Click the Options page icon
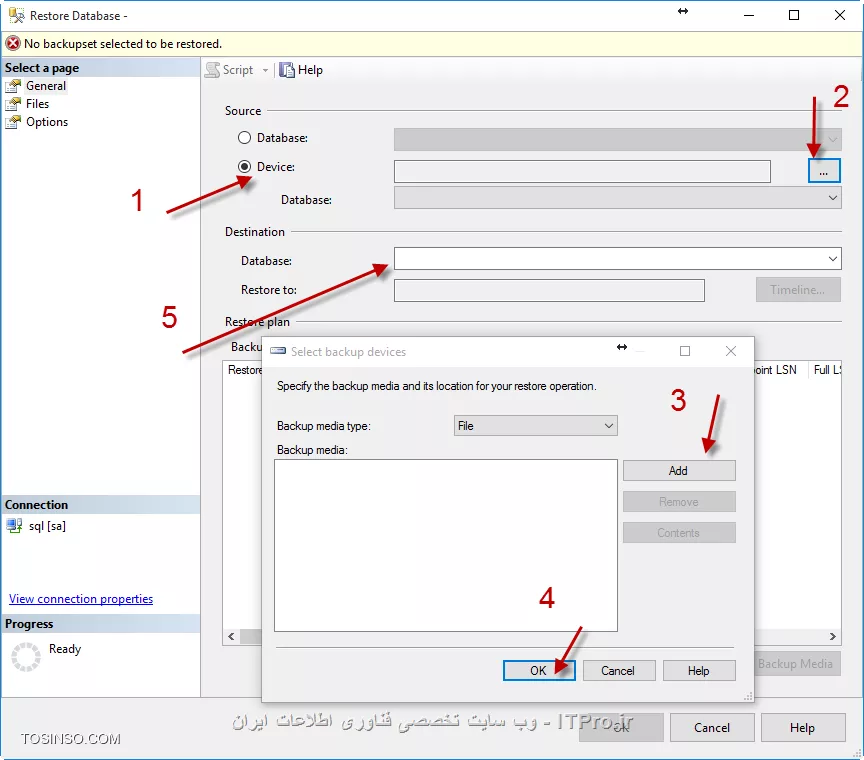The height and width of the screenshot is (760, 864). click(x=13, y=122)
